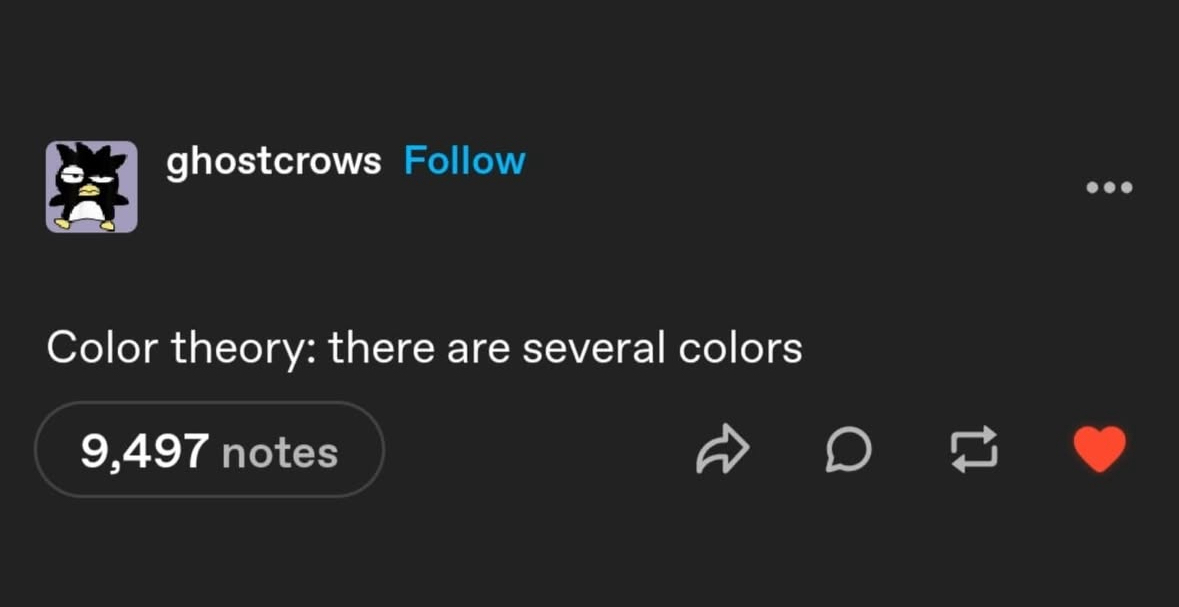Comment on the post via the bubble icon
The image size is (1179, 607).
click(849, 450)
